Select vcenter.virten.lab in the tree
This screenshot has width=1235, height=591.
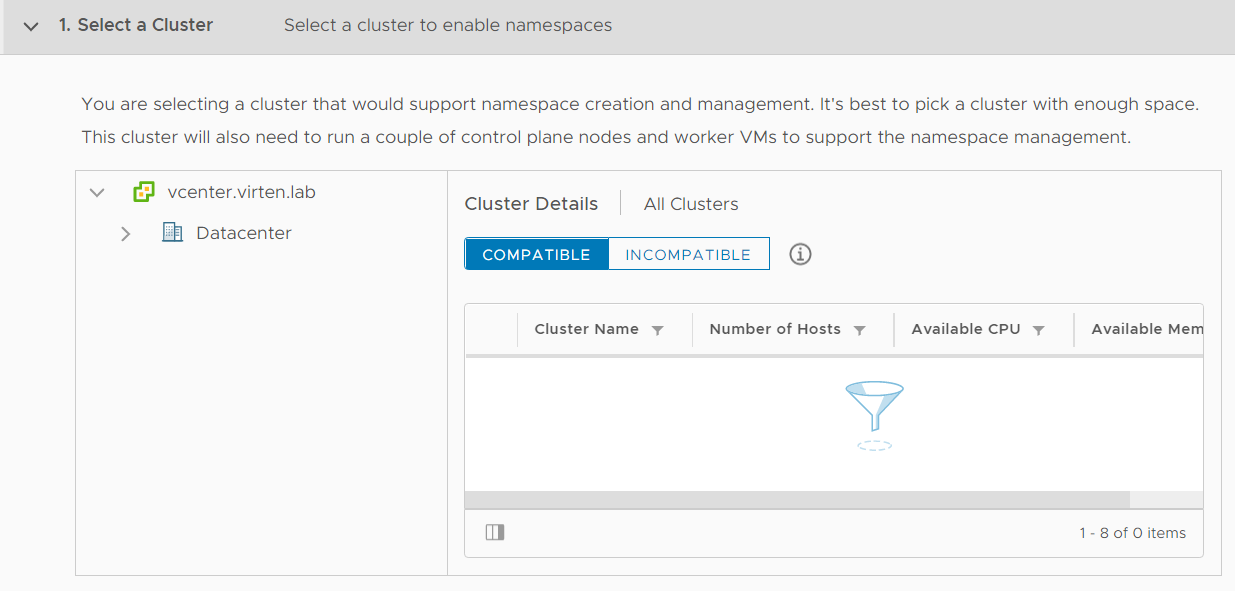tap(242, 192)
